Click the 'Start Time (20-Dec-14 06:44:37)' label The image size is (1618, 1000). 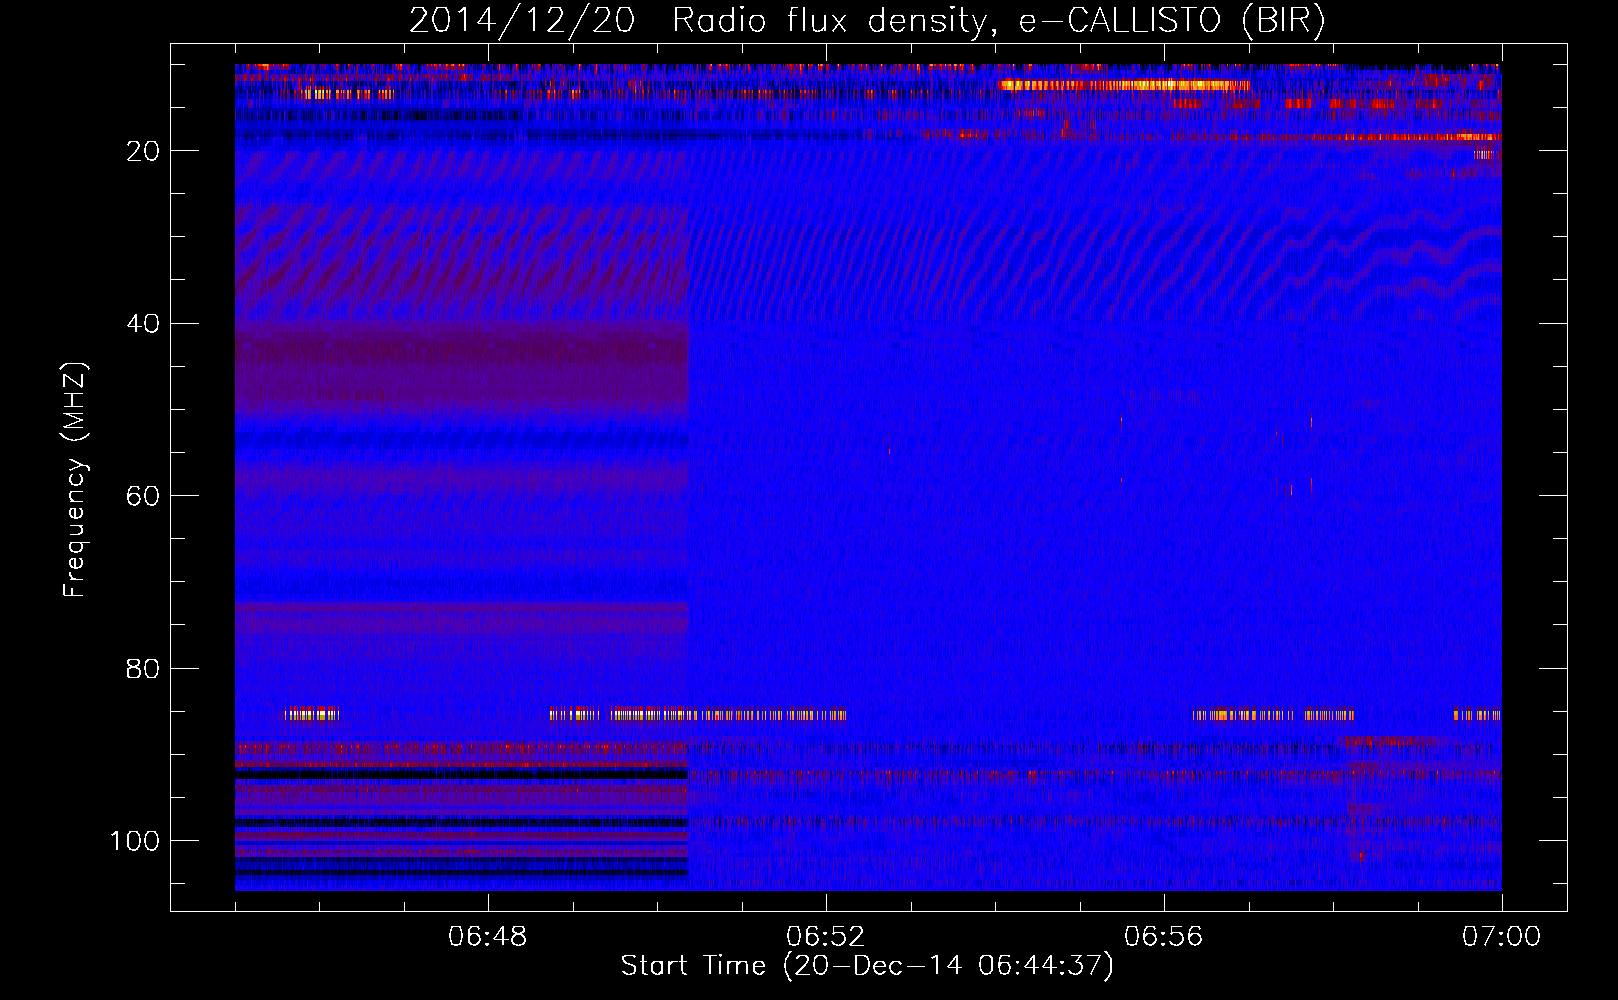click(x=867, y=966)
